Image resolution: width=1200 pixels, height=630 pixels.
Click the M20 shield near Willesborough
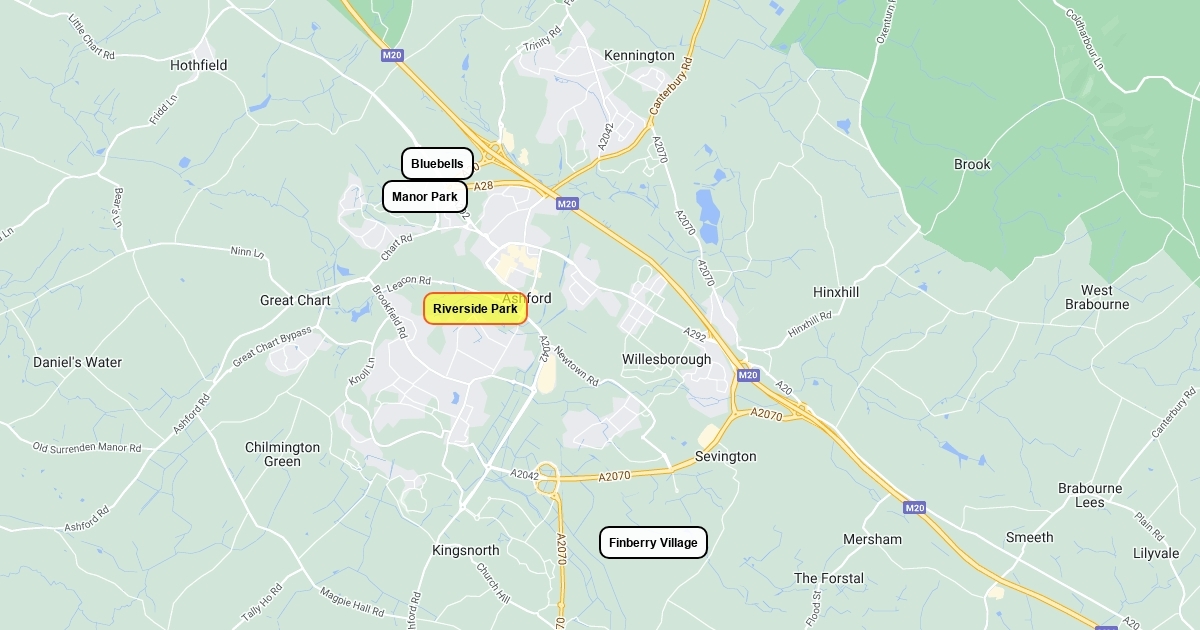pyautogui.click(x=748, y=375)
